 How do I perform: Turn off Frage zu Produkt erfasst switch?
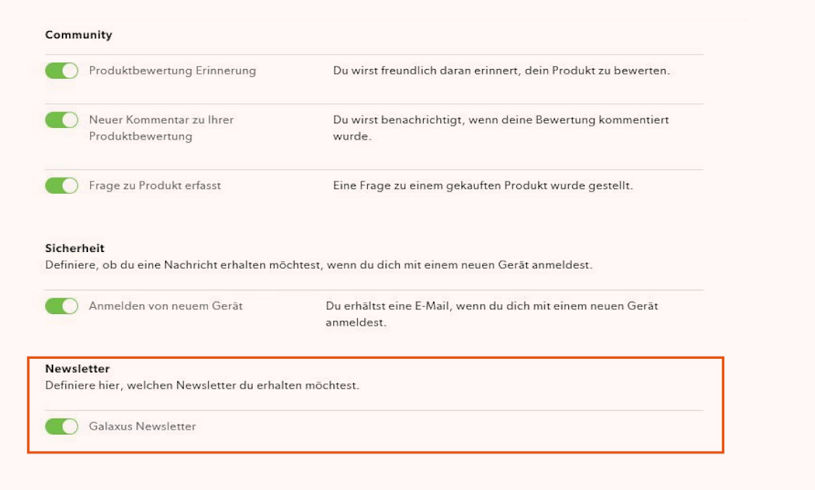tap(61, 186)
